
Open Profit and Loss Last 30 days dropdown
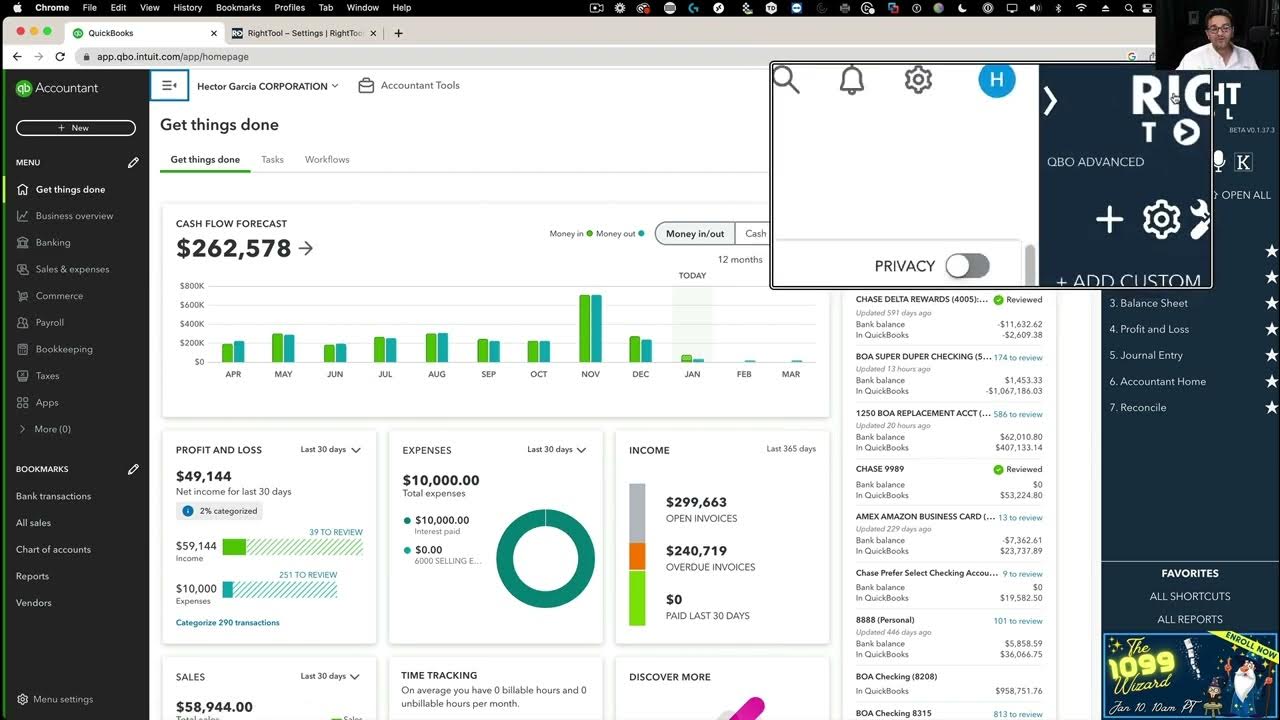coord(330,450)
